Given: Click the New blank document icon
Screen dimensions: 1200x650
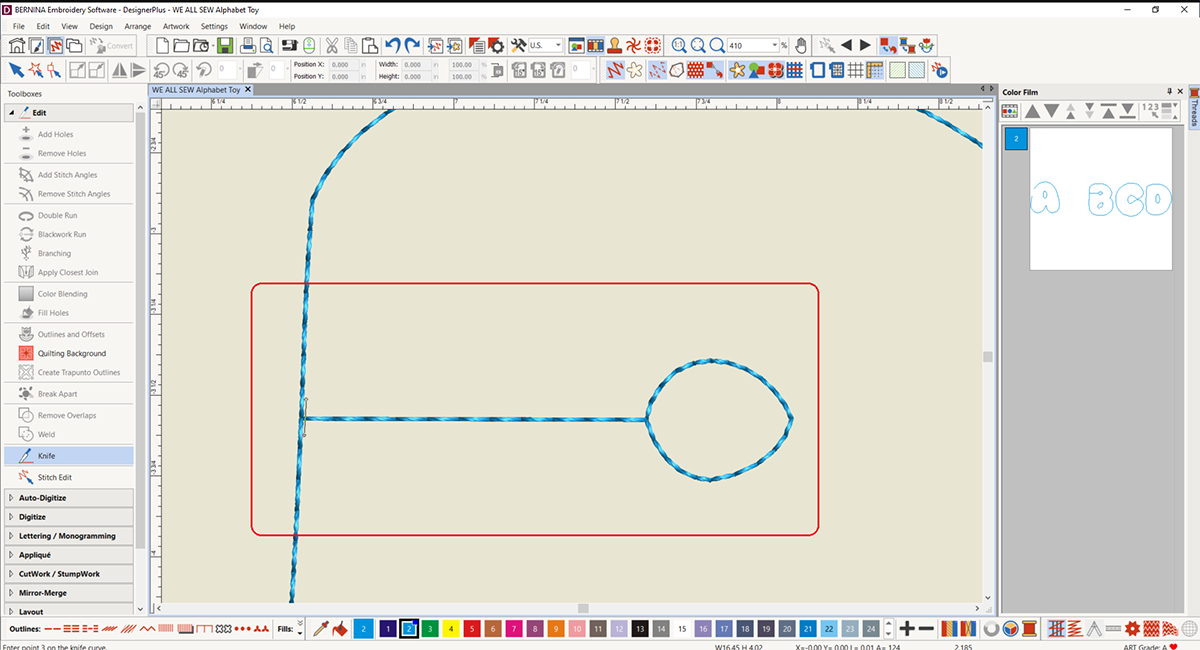Looking at the screenshot, I should click(x=161, y=45).
